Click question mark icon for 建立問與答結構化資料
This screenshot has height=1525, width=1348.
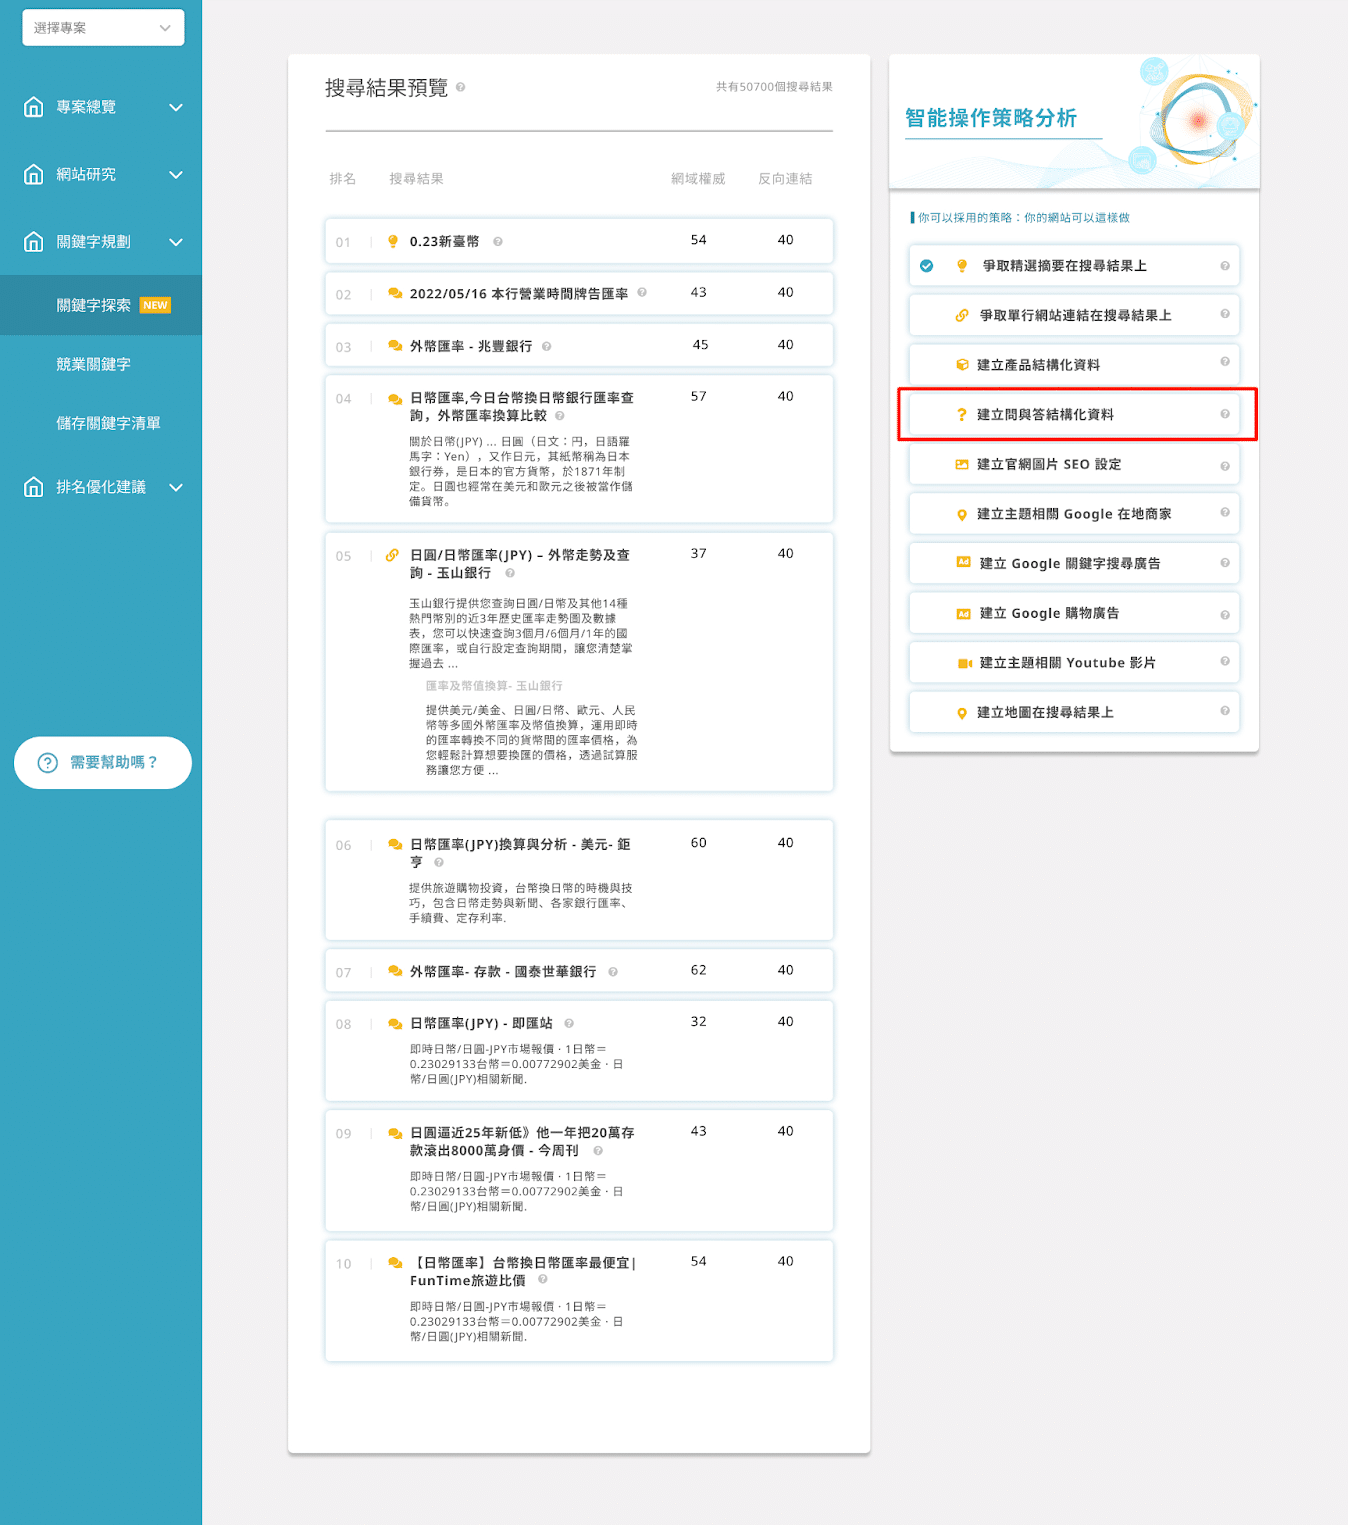[961, 415]
